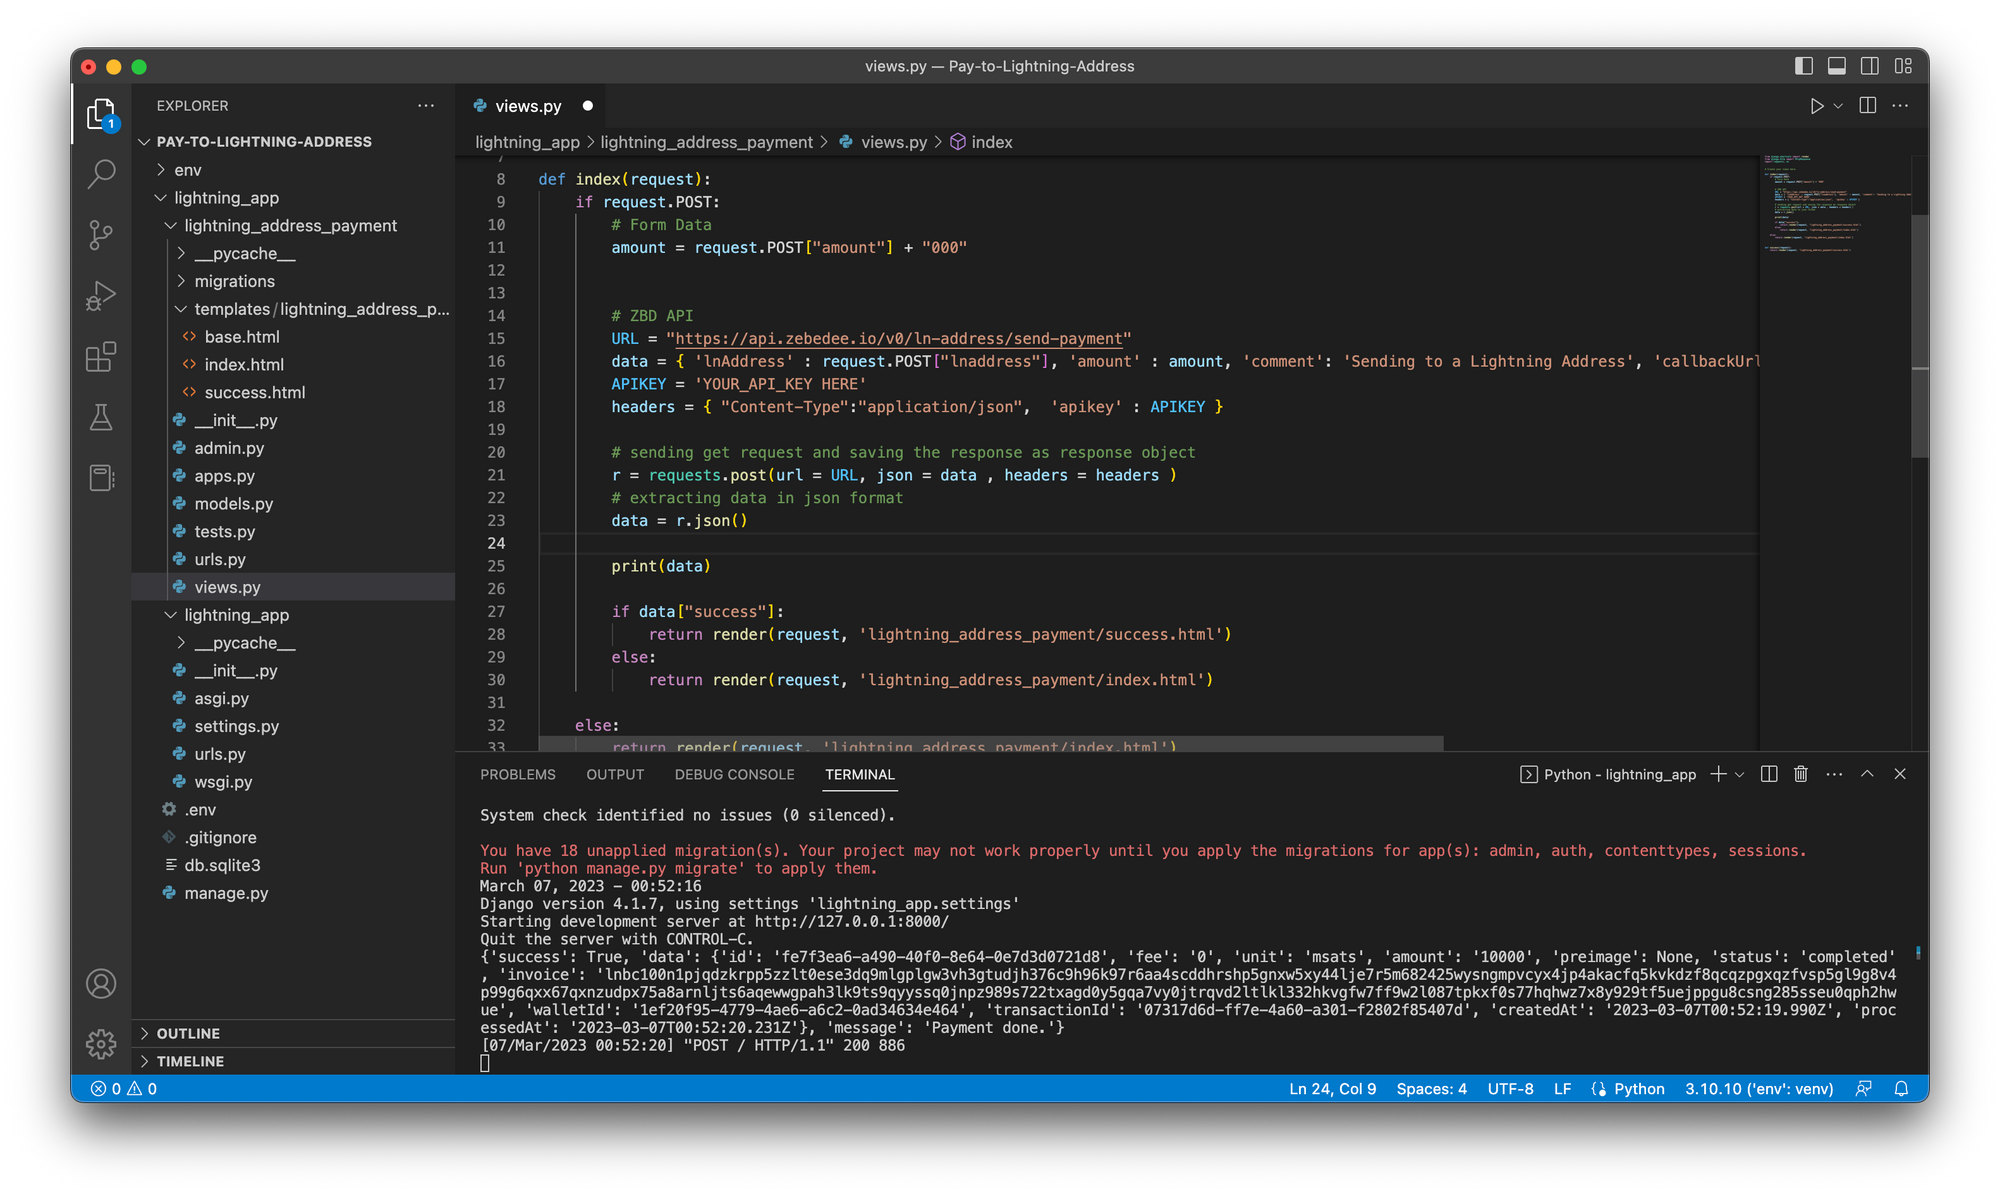This screenshot has height=1196, width=2000.
Task: Switch to the PROBLEMS tab
Action: (x=517, y=775)
